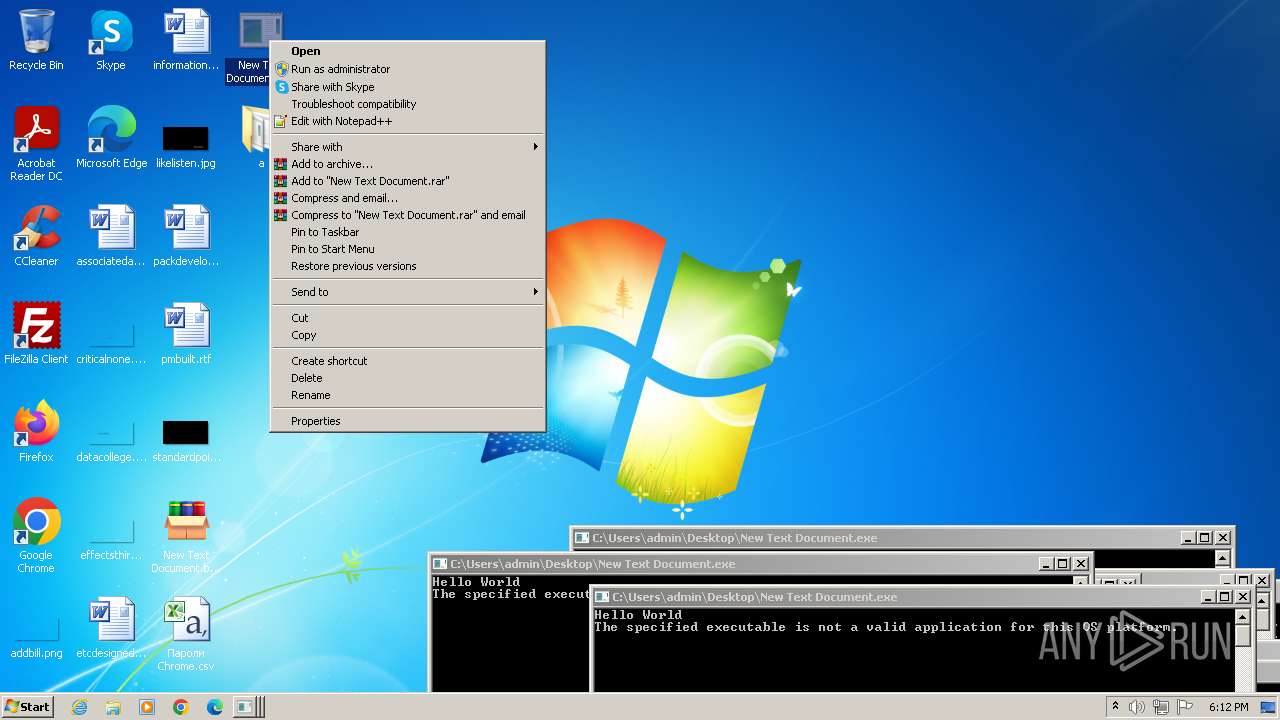1280x720 pixels.
Task: Choose Compress and email...
Action: pyautogui.click(x=408, y=198)
